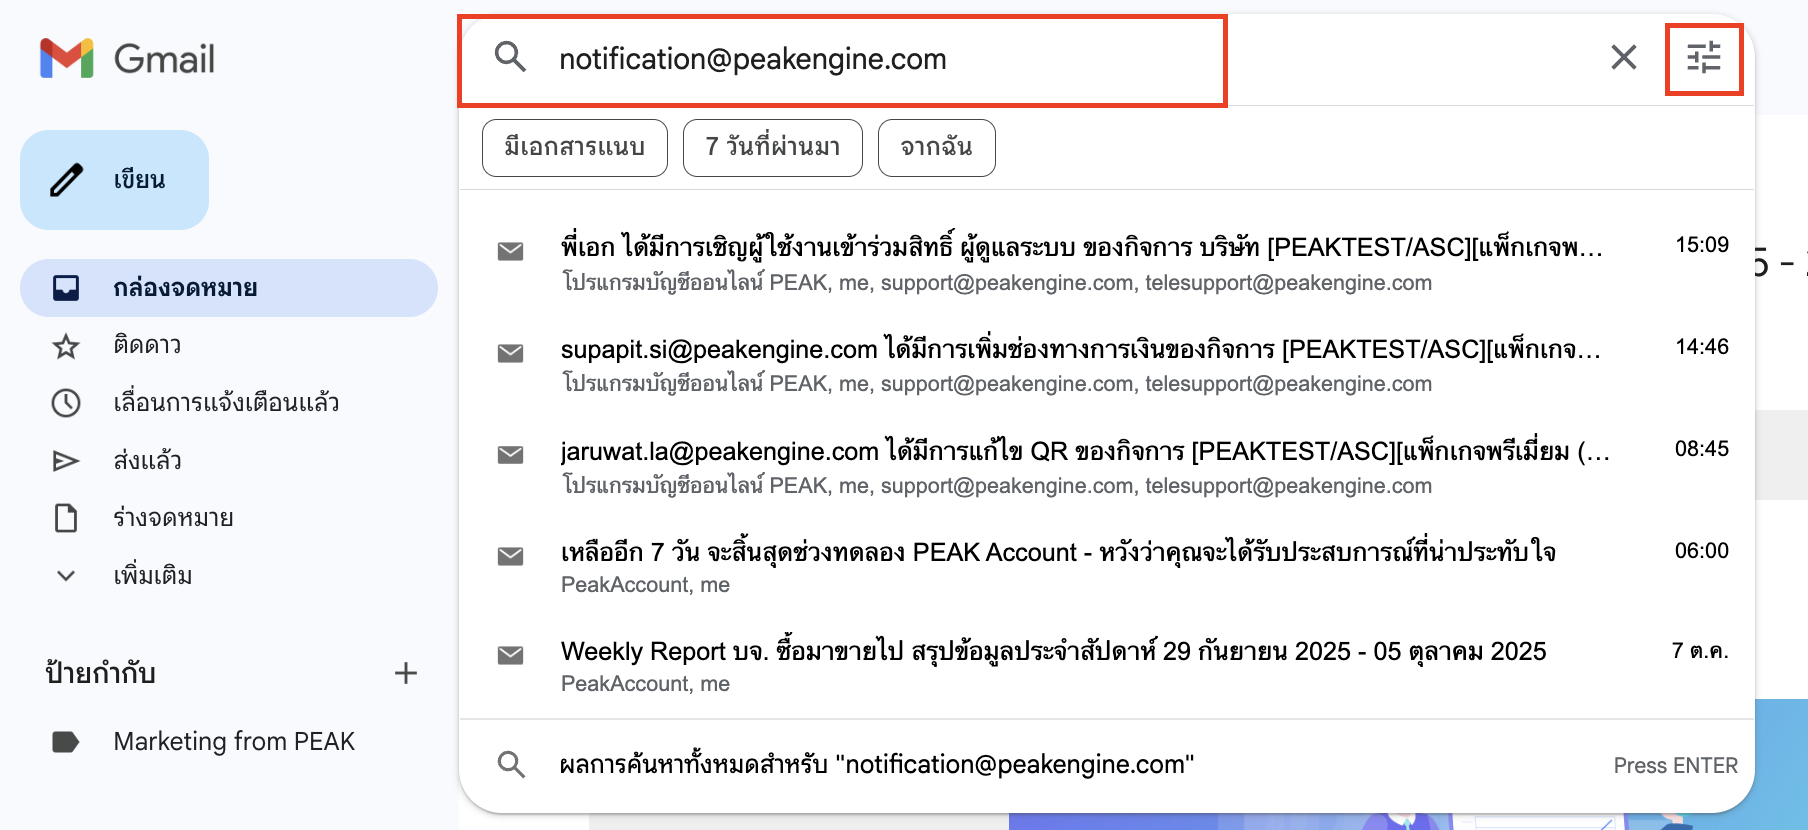Viewport: 1808px width, 830px height.
Task: Click the Press ENTER hint
Action: click(1675, 765)
